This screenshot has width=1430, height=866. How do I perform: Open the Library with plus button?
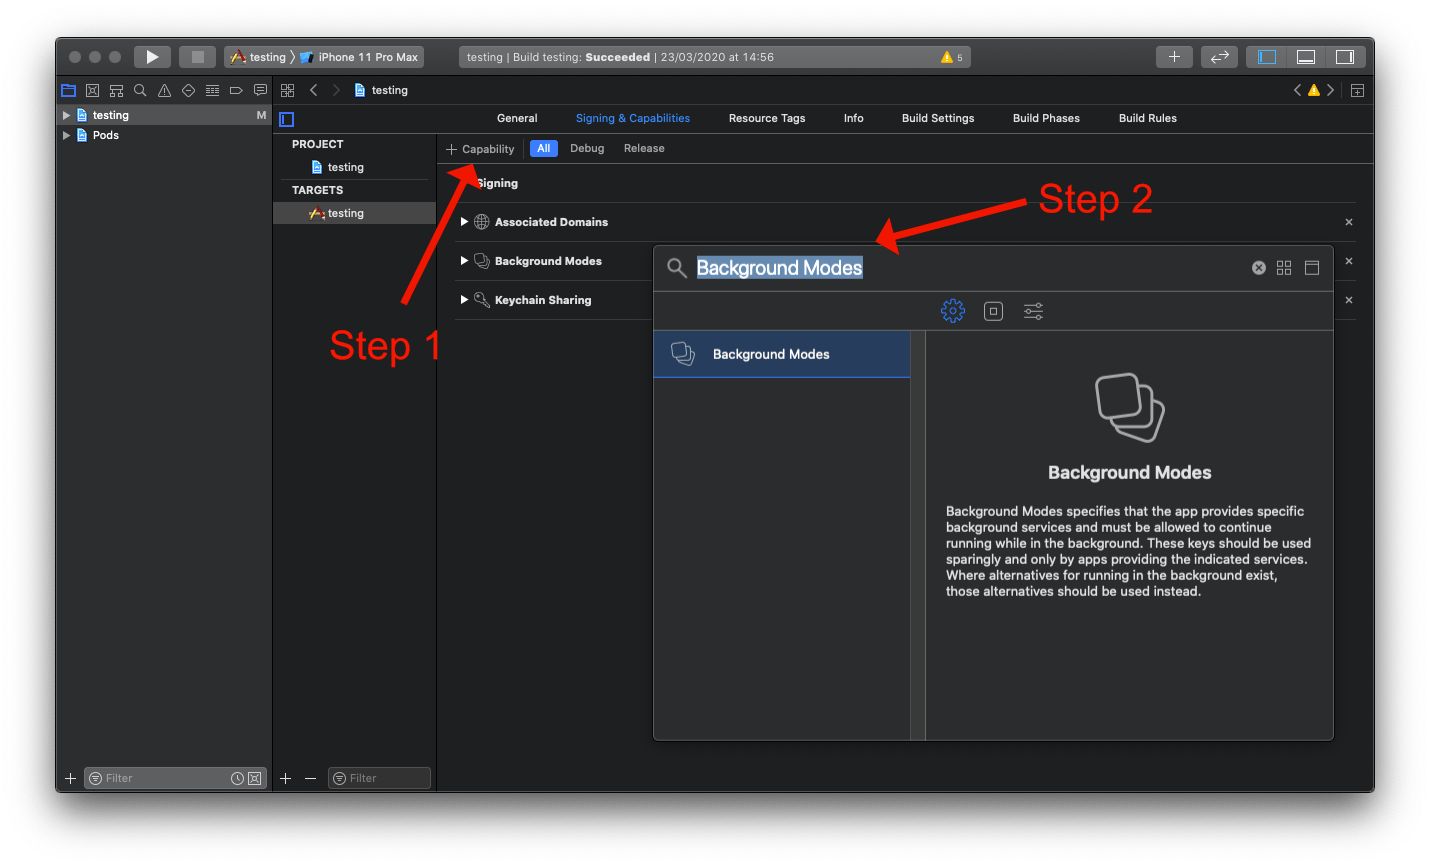pos(1174,57)
